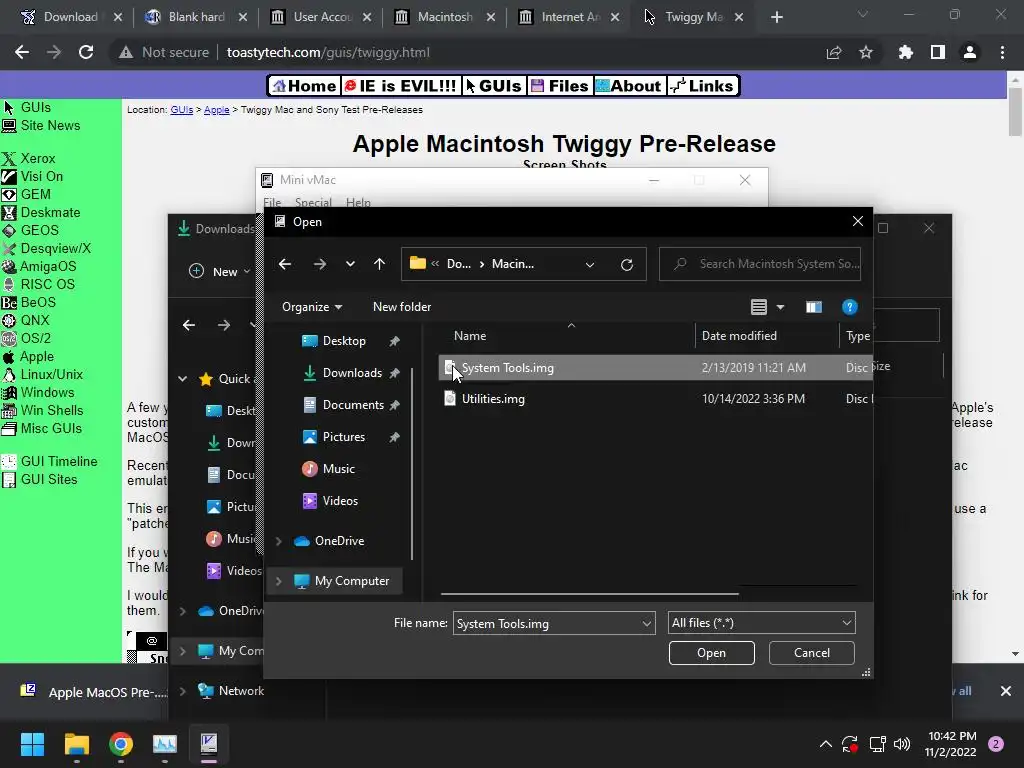1024x768 pixels.
Task: Open view options dropdown arrow
Action: (780, 307)
